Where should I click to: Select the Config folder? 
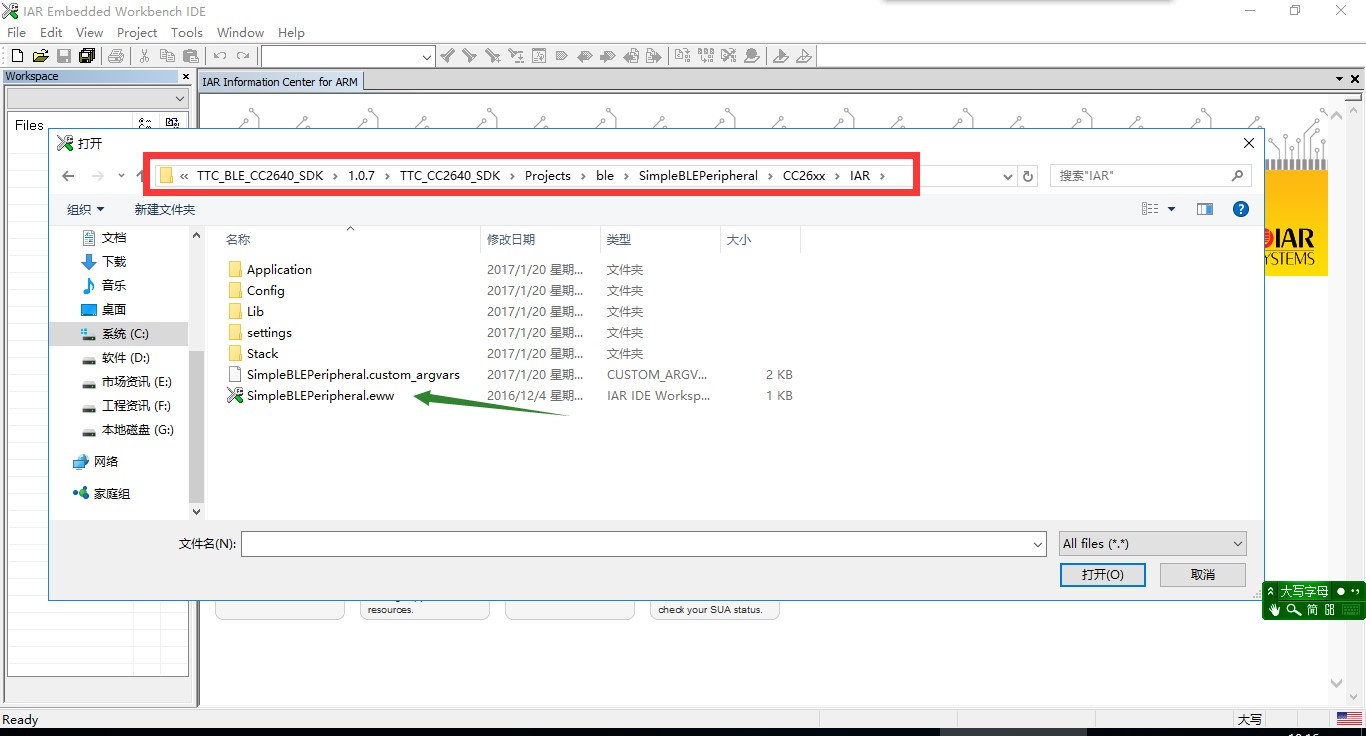click(x=265, y=291)
